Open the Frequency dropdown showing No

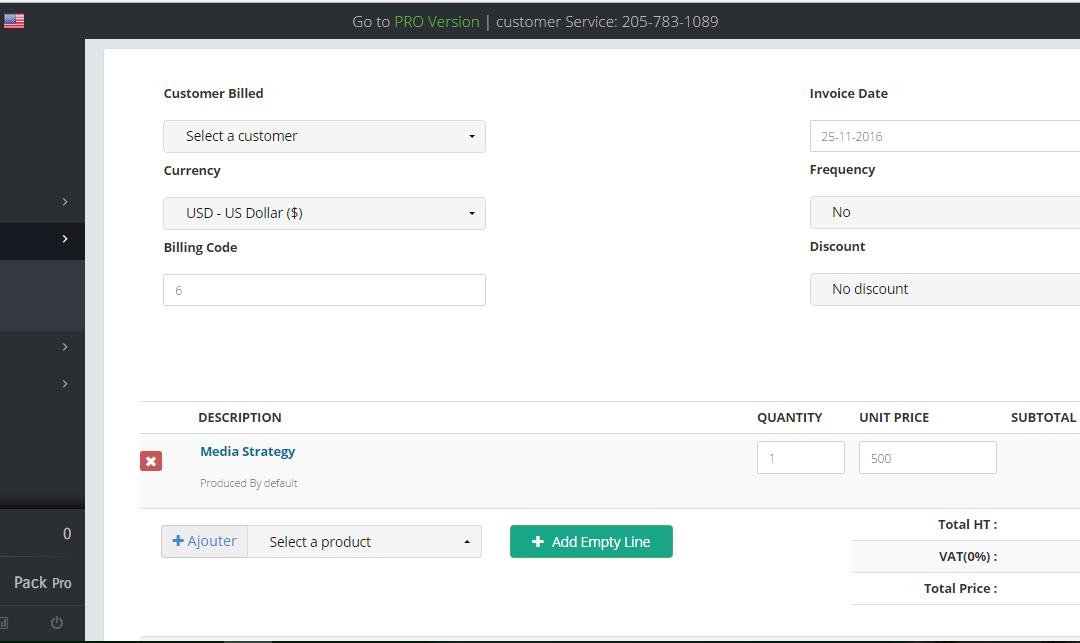(x=944, y=212)
